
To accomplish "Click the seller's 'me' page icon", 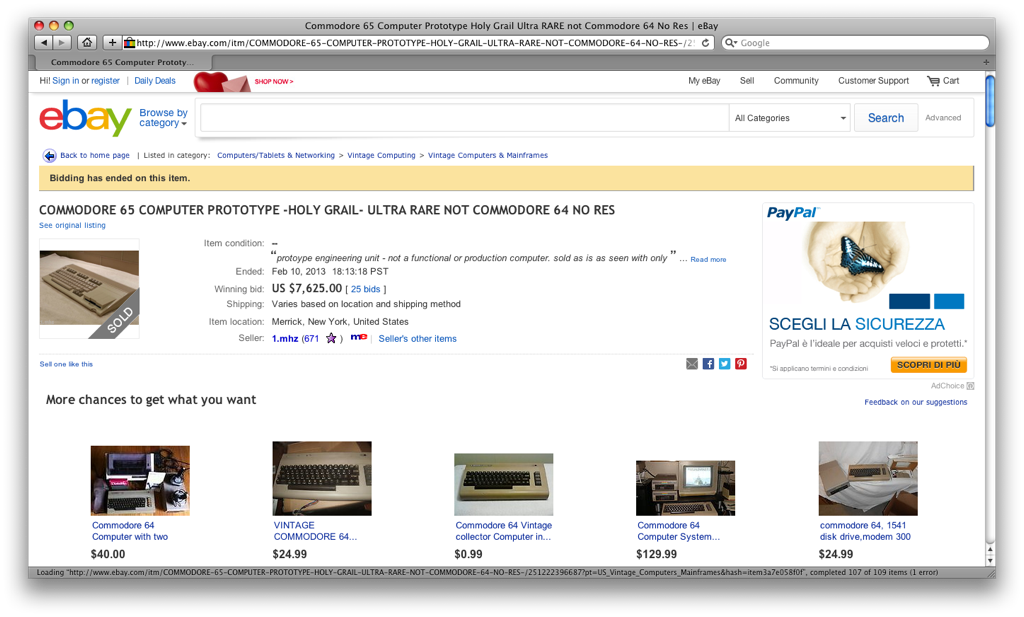I will tap(359, 338).
